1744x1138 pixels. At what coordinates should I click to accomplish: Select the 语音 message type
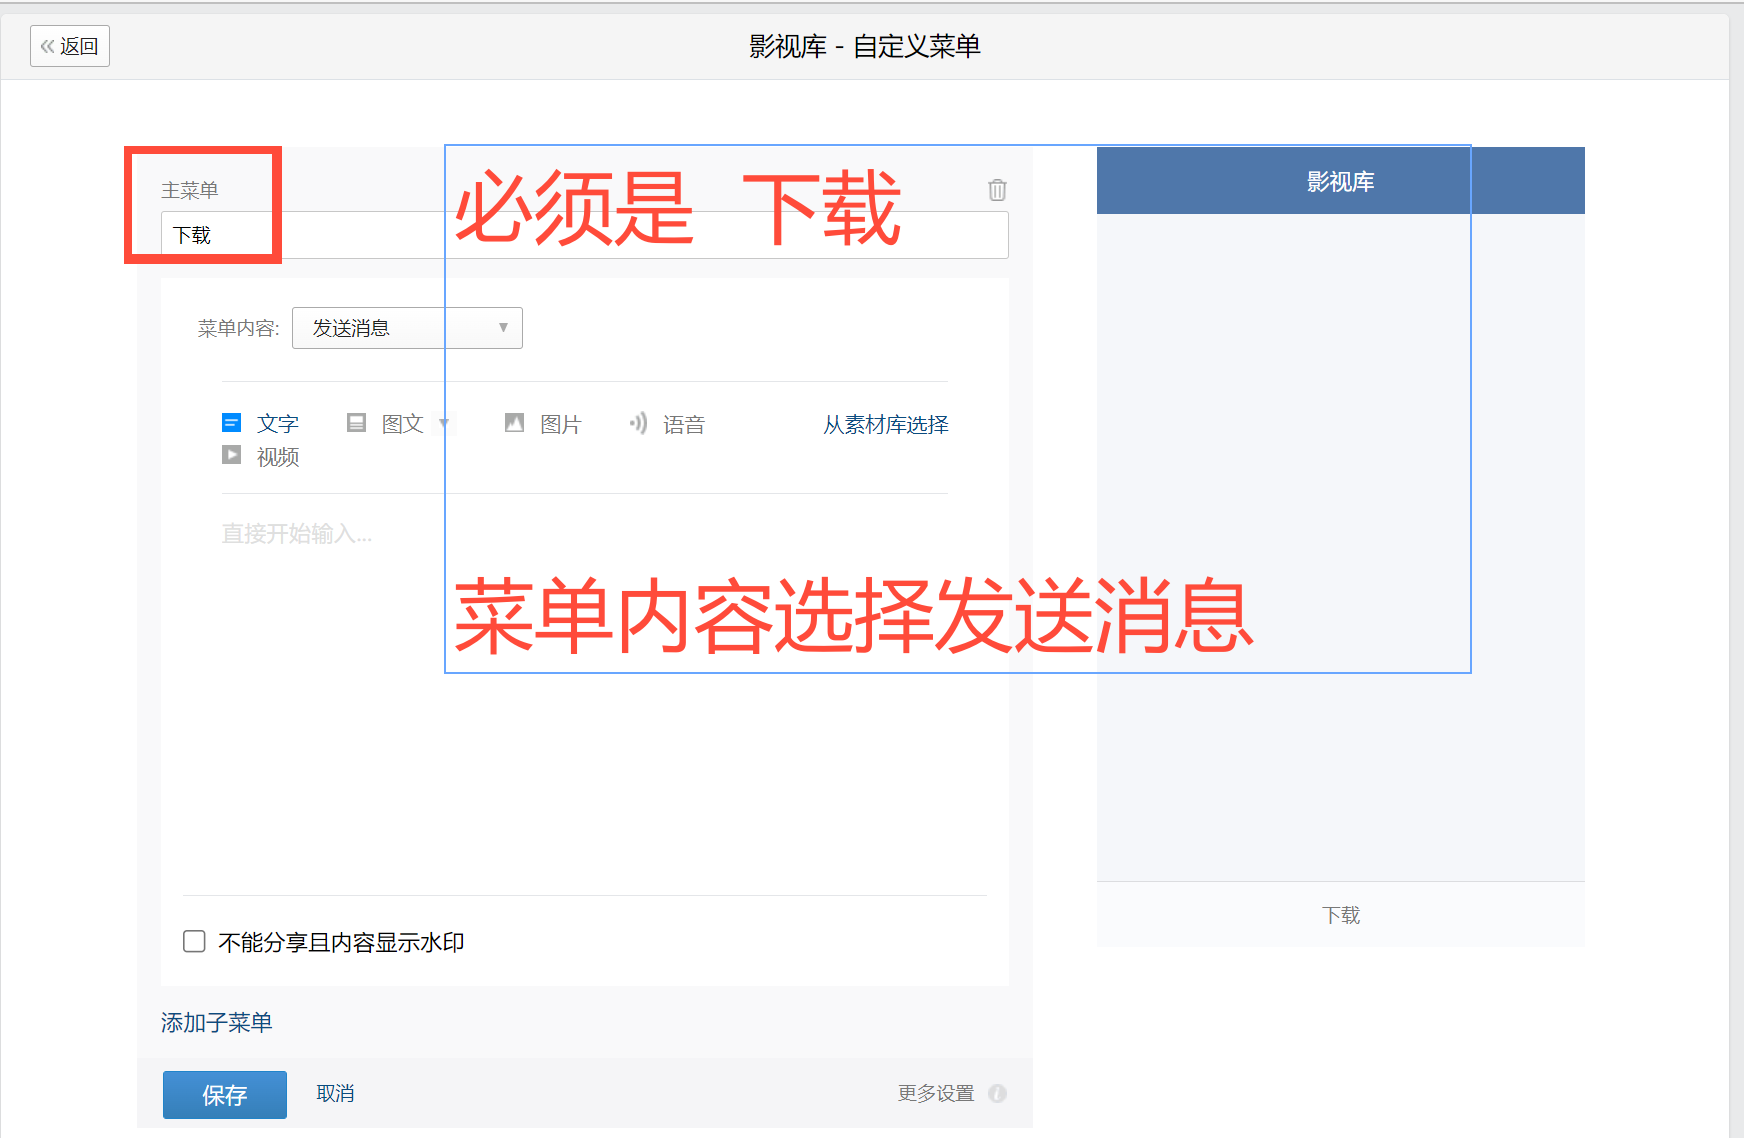(667, 424)
